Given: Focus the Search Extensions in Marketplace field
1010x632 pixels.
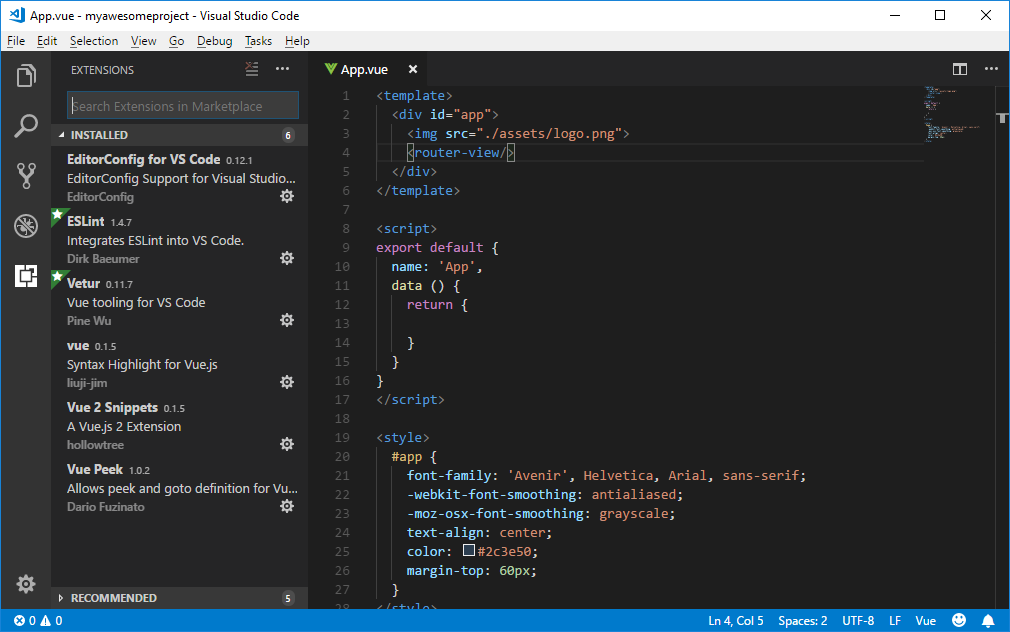Looking at the screenshot, I should click(x=183, y=106).
